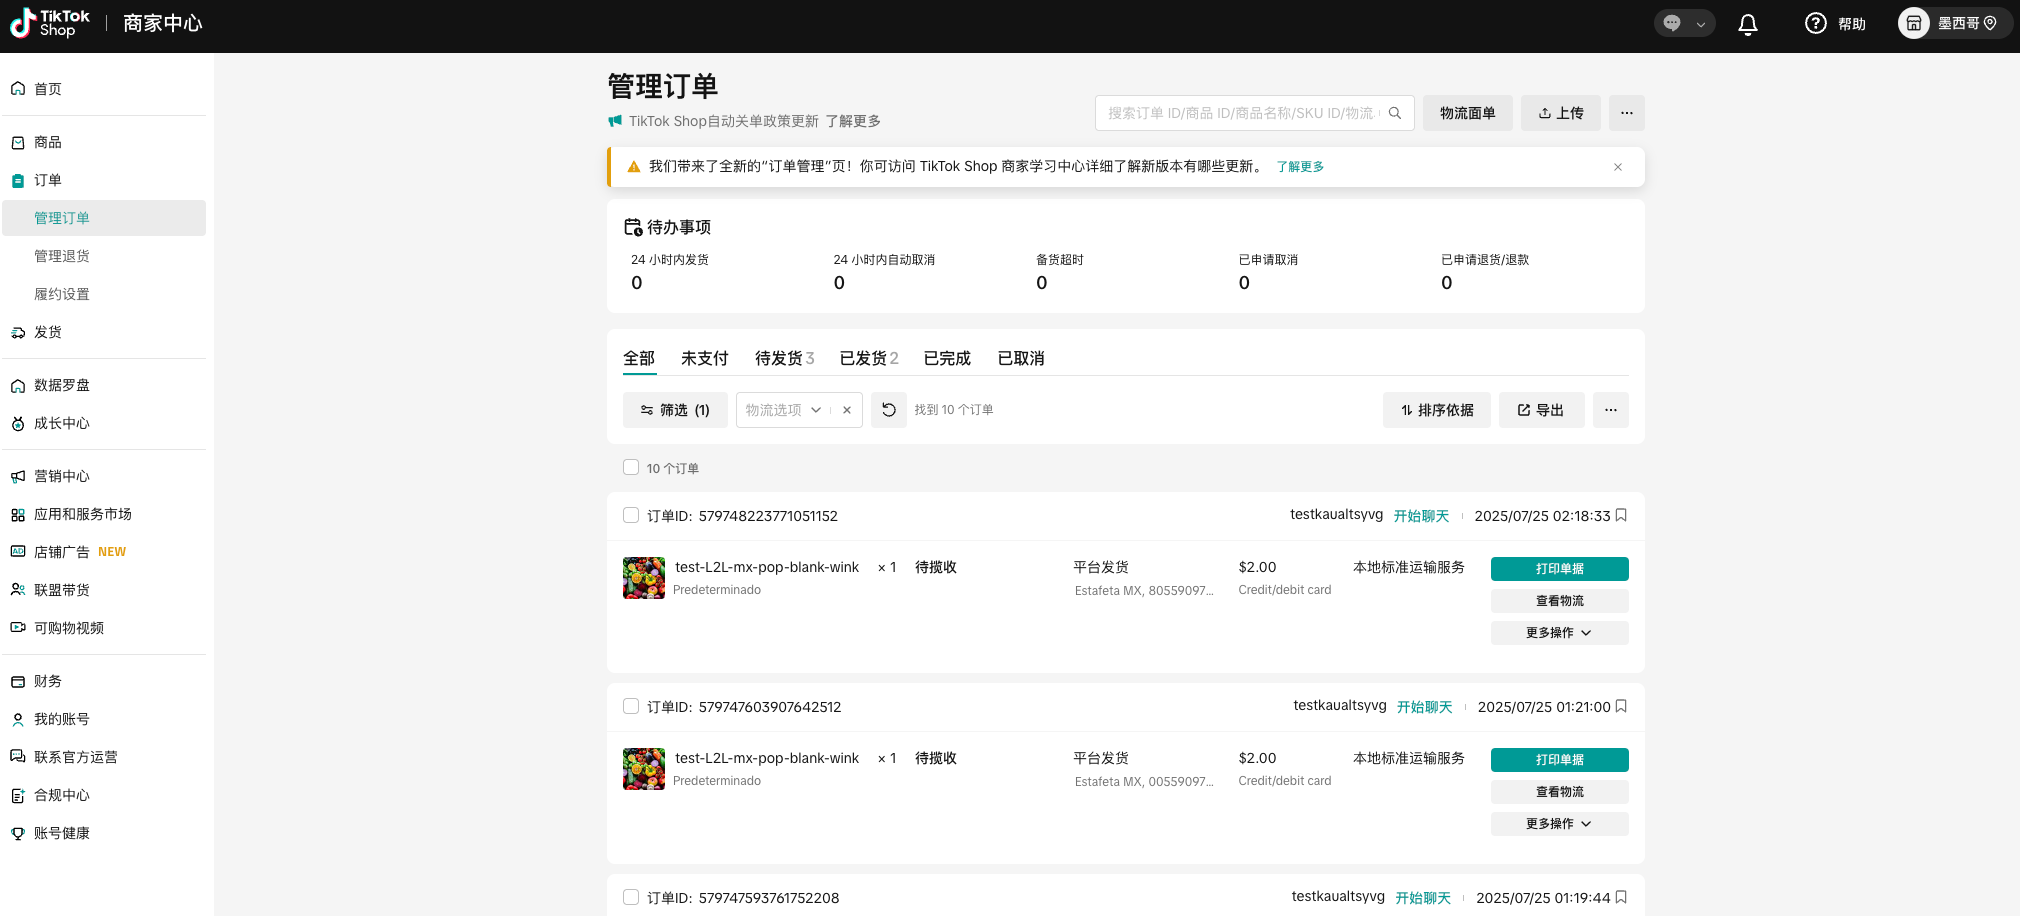Click the search magnifier icon

pos(1395,113)
